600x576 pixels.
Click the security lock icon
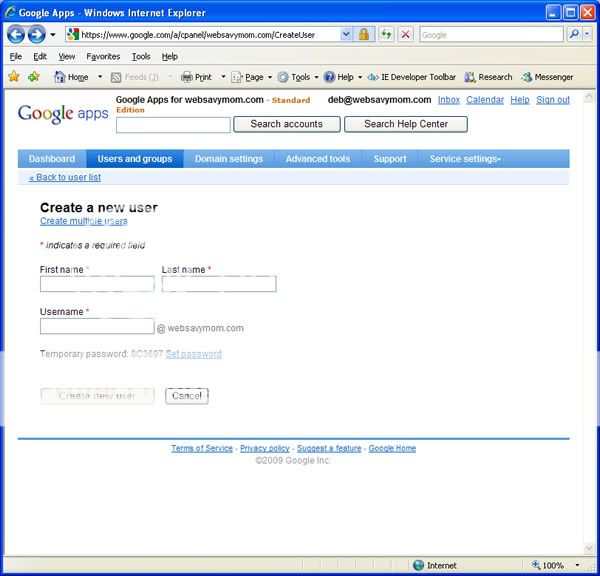tap(364, 35)
